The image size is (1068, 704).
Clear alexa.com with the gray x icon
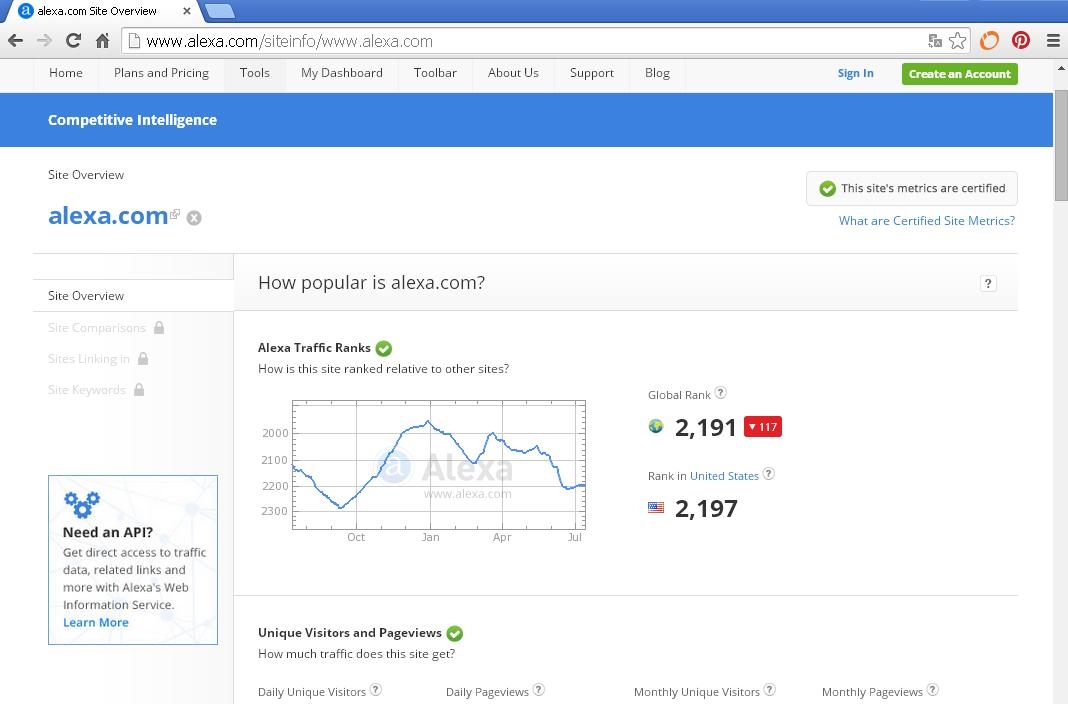tap(194, 218)
